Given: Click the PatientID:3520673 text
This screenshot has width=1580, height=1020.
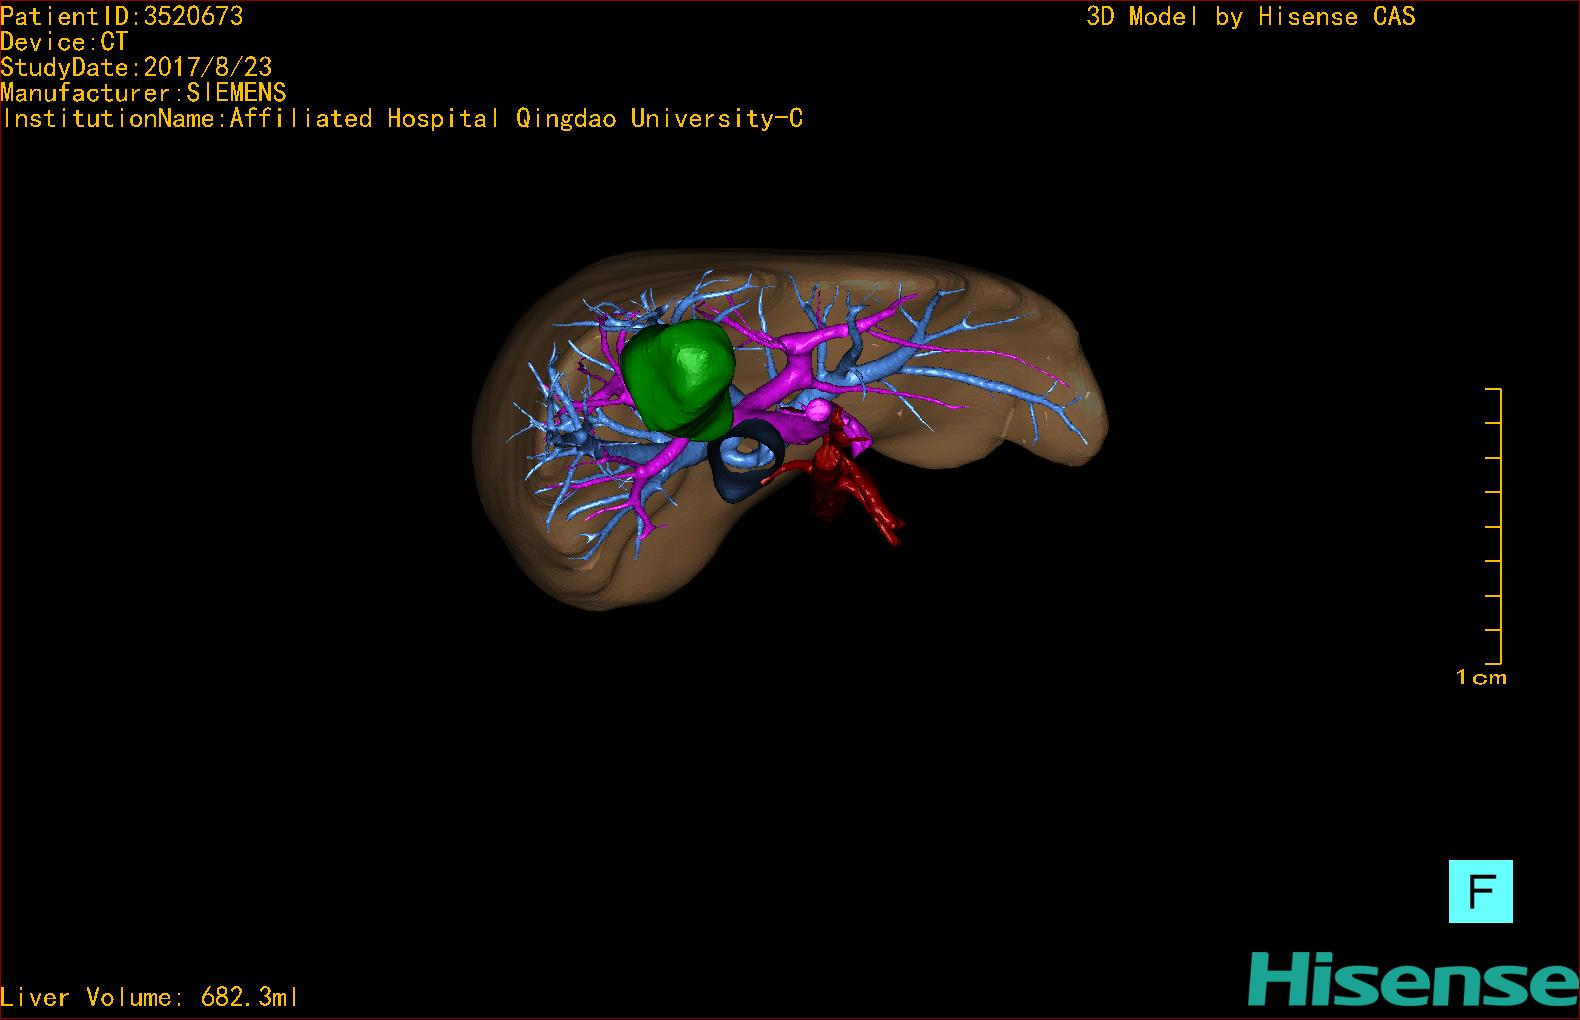Looking at the screenshot, I should 122,16.
